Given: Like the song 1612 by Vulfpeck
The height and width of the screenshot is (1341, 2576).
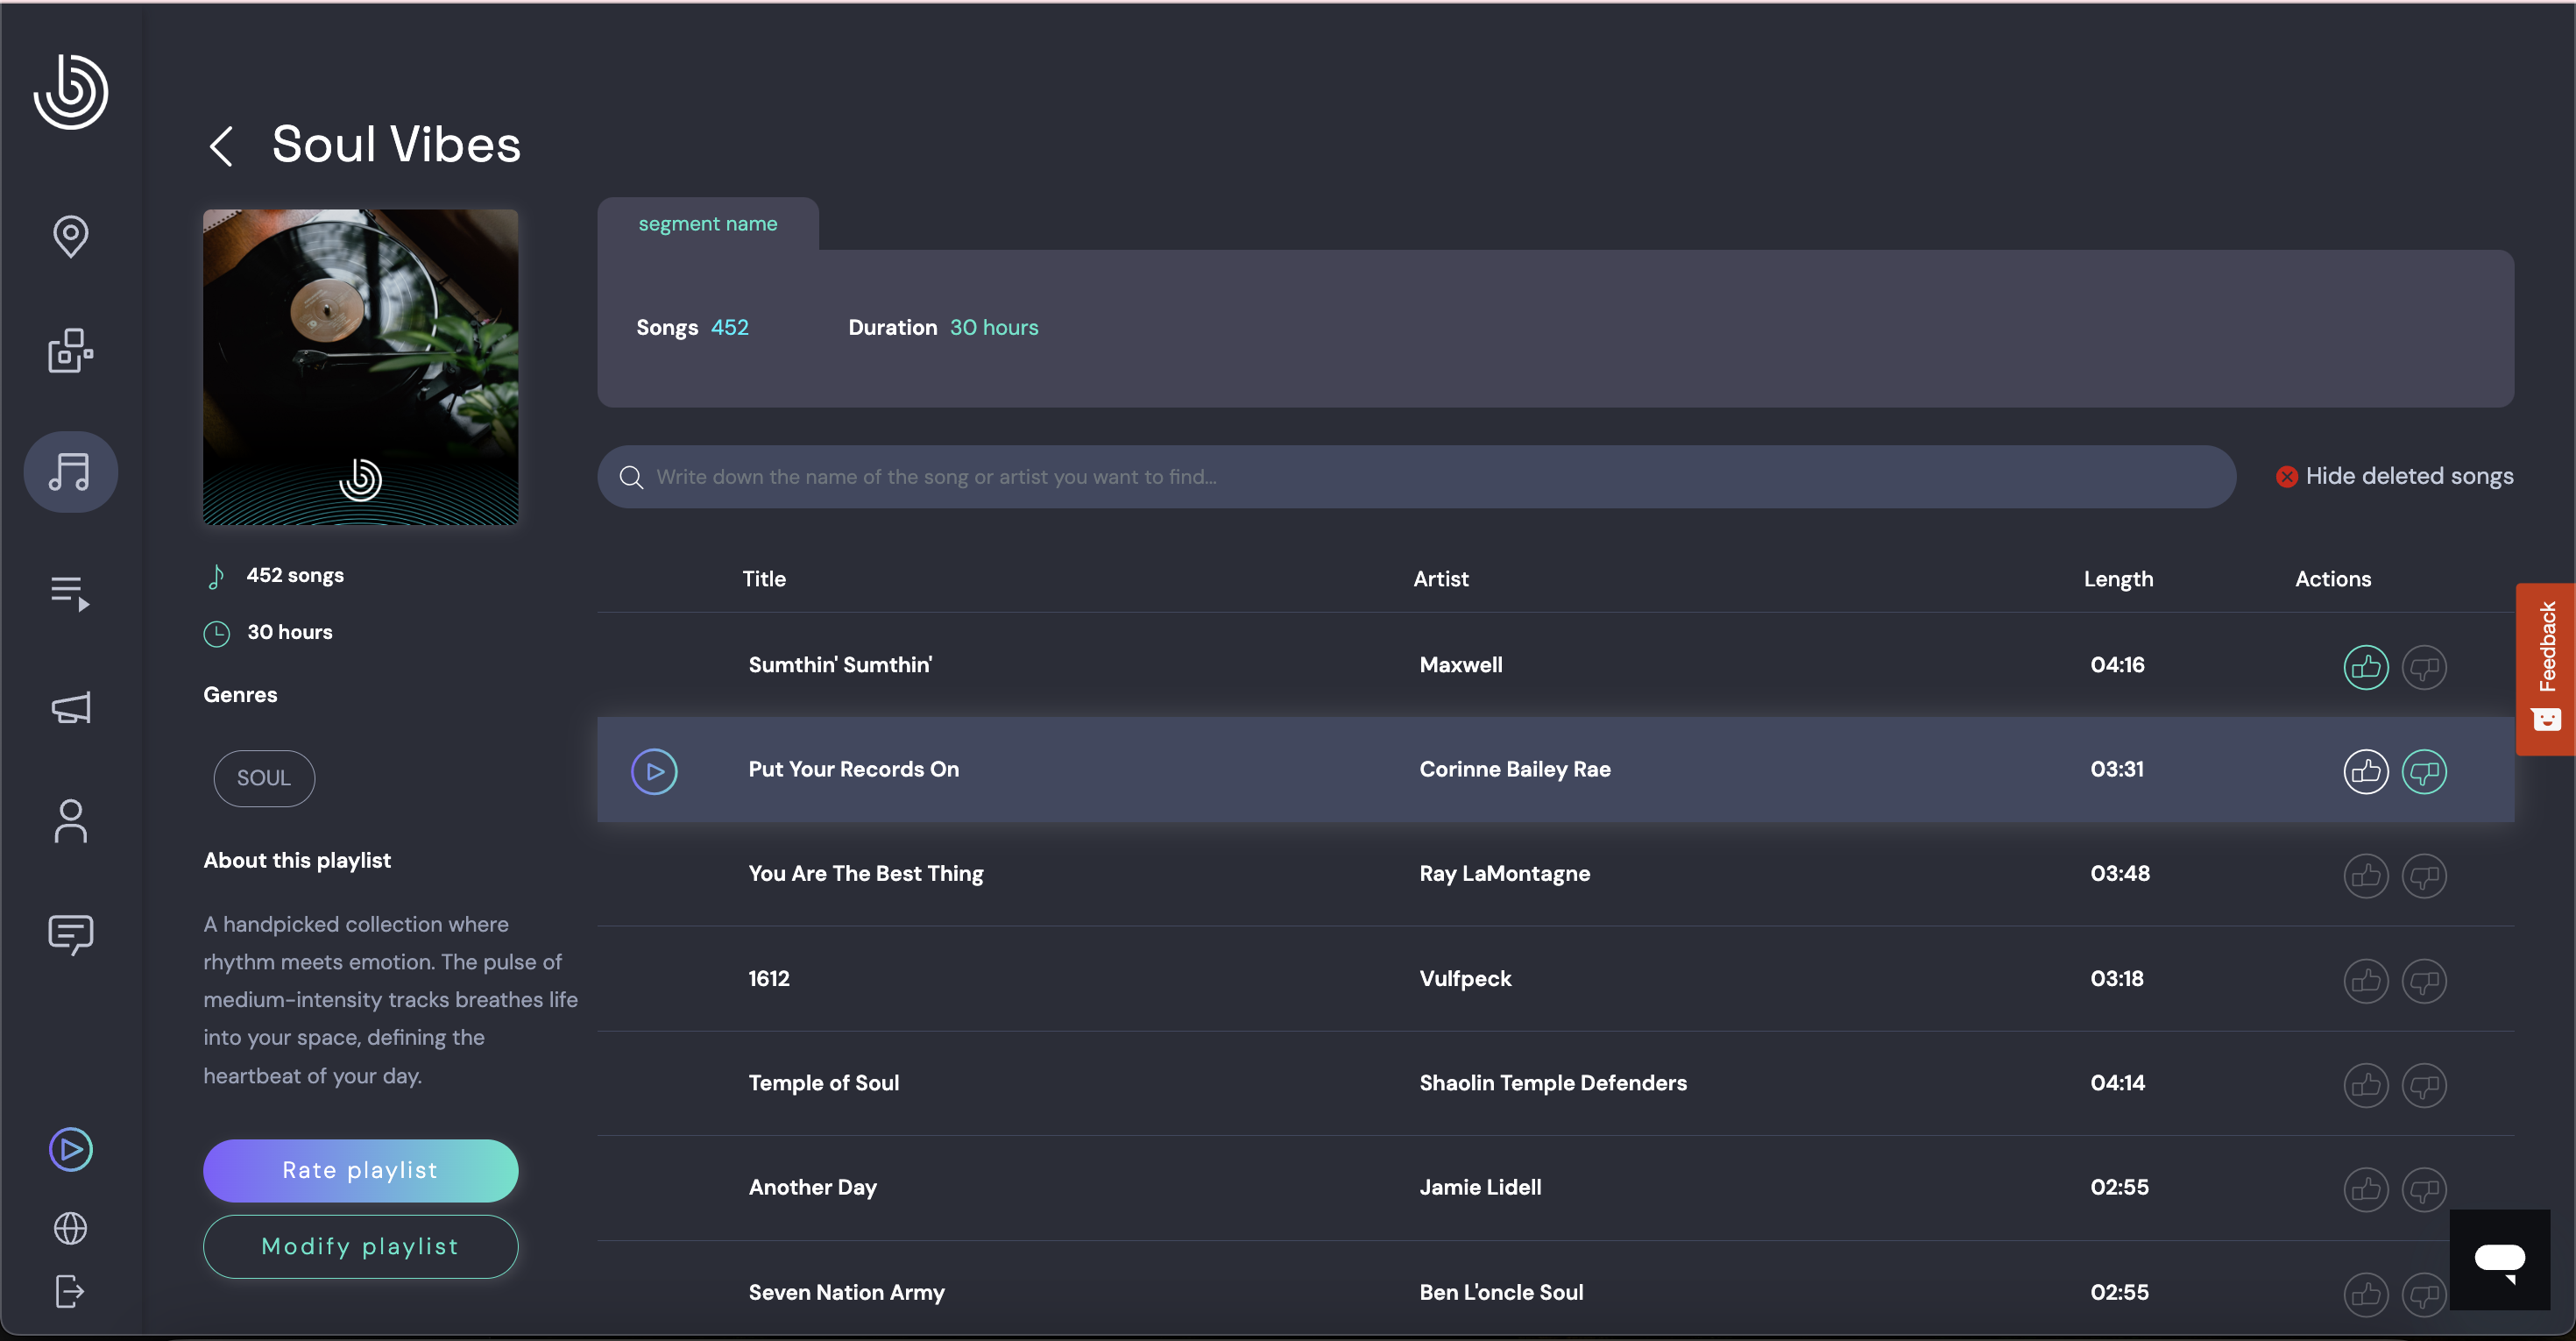Looking at the screenshot, I should (x=2366, y=981).
